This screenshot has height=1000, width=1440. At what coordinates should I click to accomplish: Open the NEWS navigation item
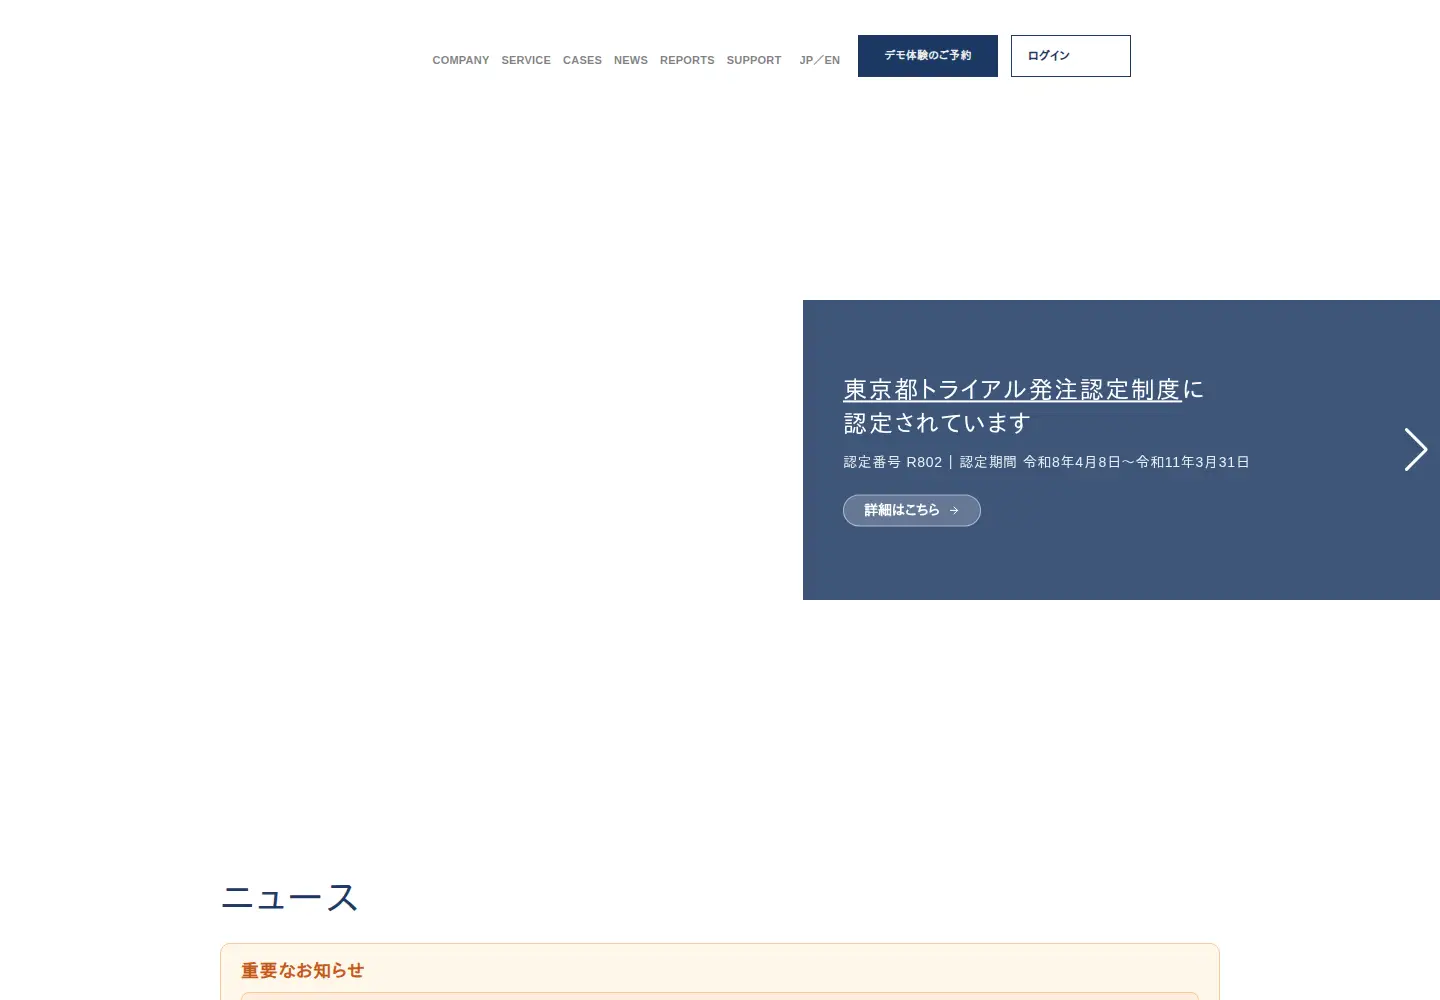coord(631,60)
